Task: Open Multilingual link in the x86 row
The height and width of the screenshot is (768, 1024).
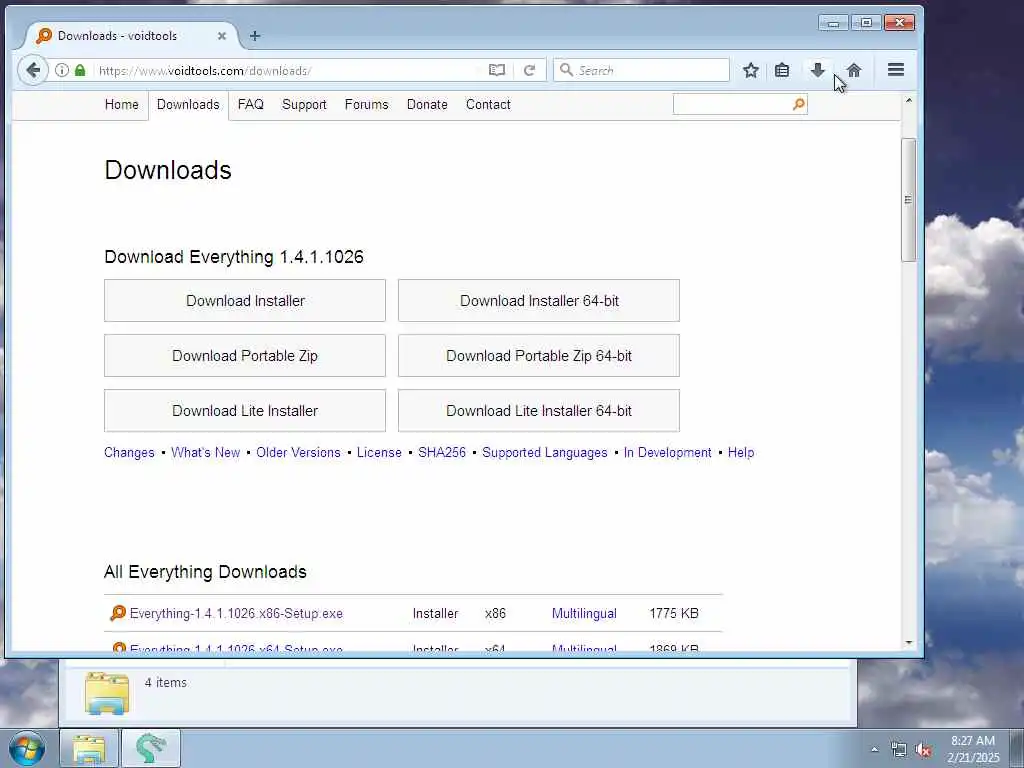Action: pos(584,613)
